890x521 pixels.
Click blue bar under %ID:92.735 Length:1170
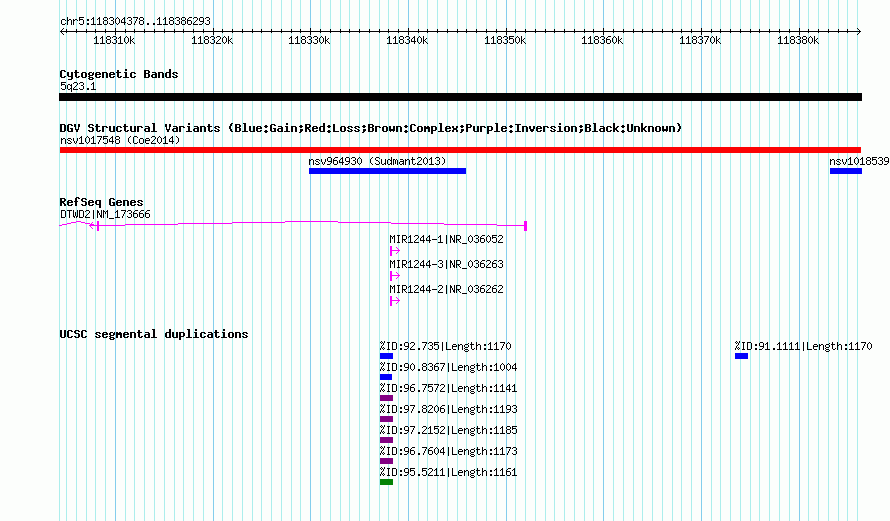(x=387, y=356)
